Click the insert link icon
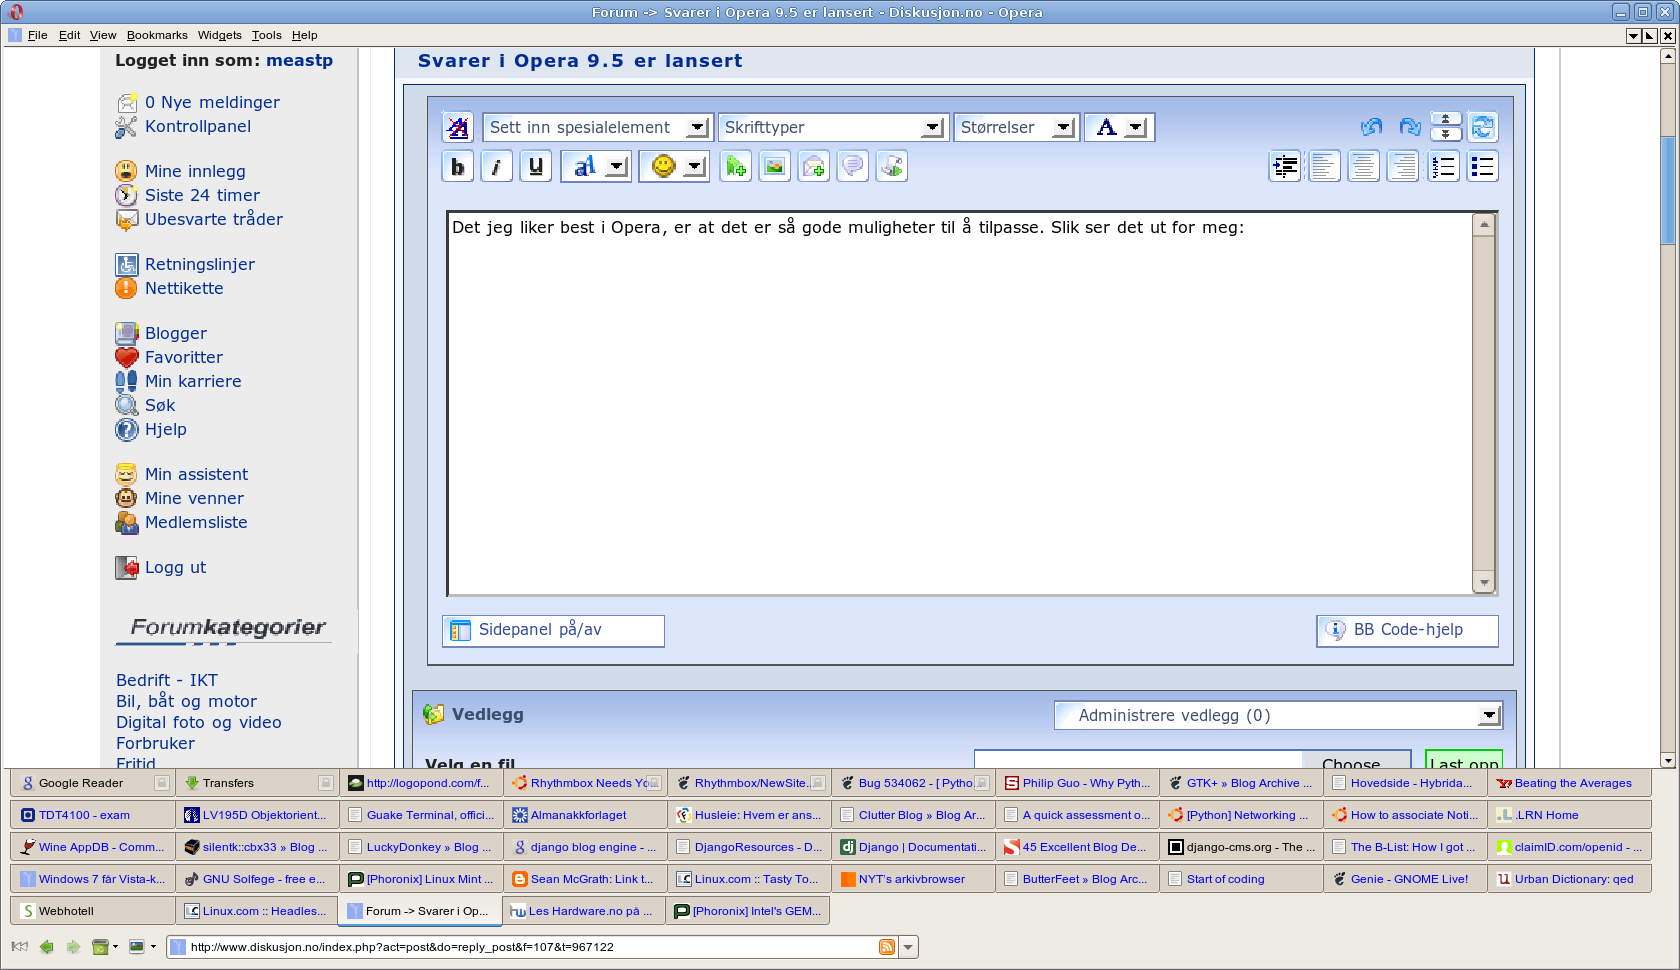This screenshot has height=970, width=1680. [x=736, y=166]
